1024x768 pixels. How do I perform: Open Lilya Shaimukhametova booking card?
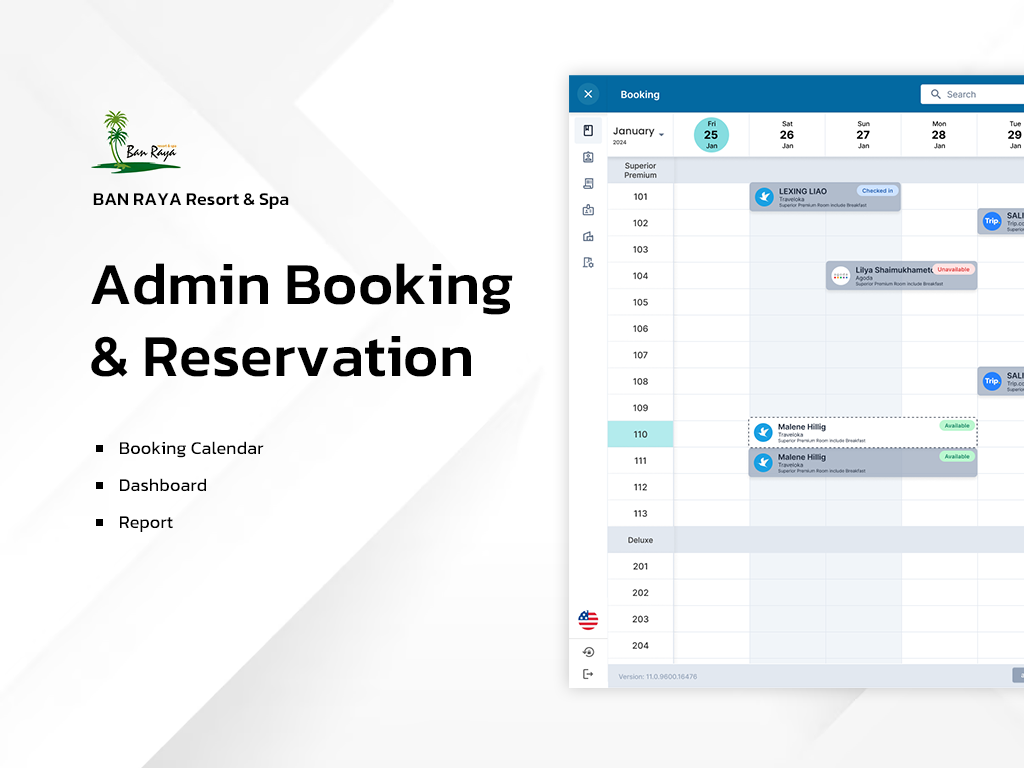(901, 276)
